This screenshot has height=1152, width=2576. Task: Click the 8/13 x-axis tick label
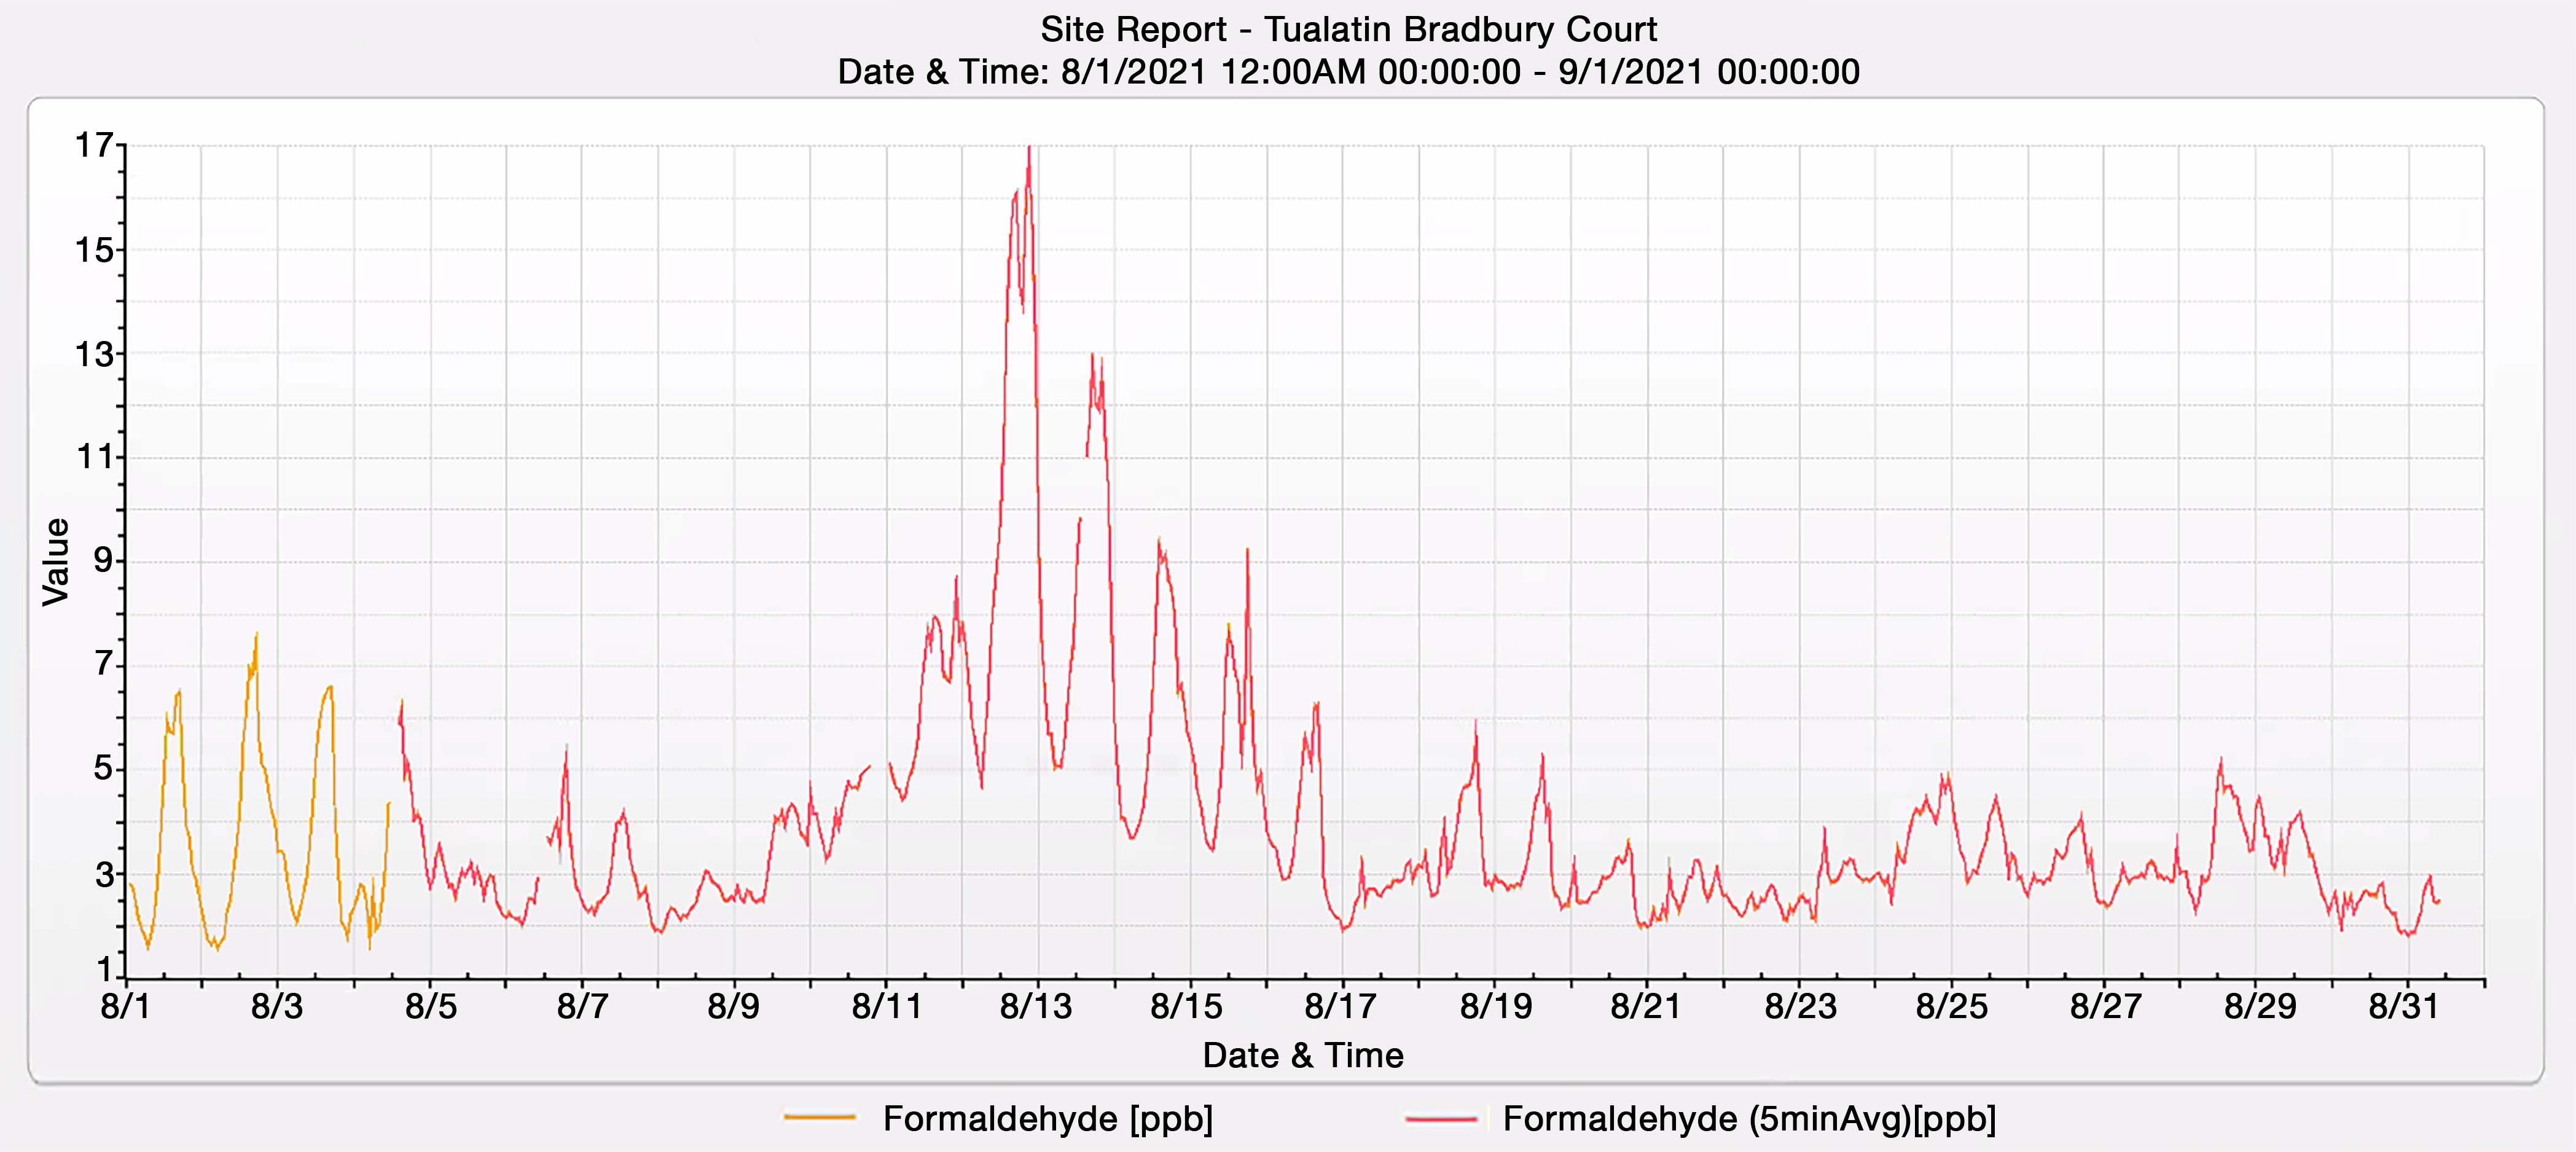pos(1036,1006)
